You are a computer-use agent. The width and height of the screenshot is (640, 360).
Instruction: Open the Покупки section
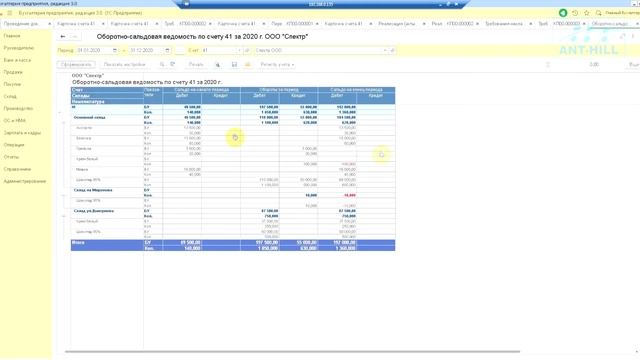(12, 84)
